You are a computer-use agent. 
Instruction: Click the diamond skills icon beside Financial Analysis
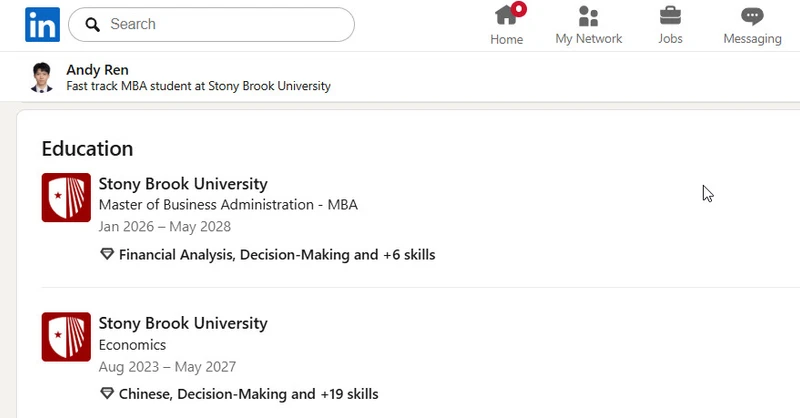click(107, 254)
